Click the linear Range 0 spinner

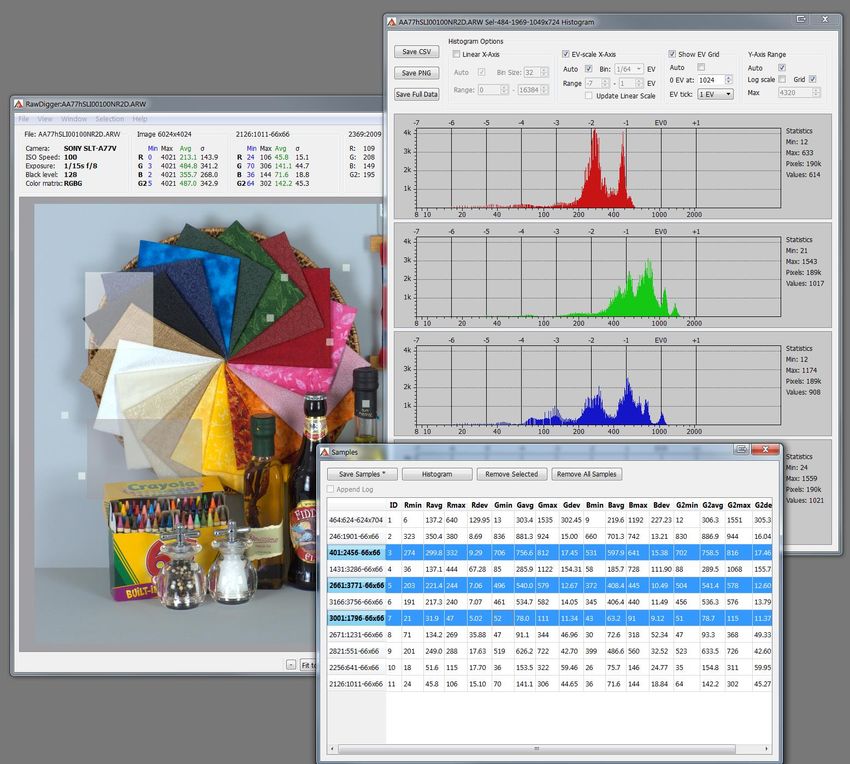click(493, 90)
